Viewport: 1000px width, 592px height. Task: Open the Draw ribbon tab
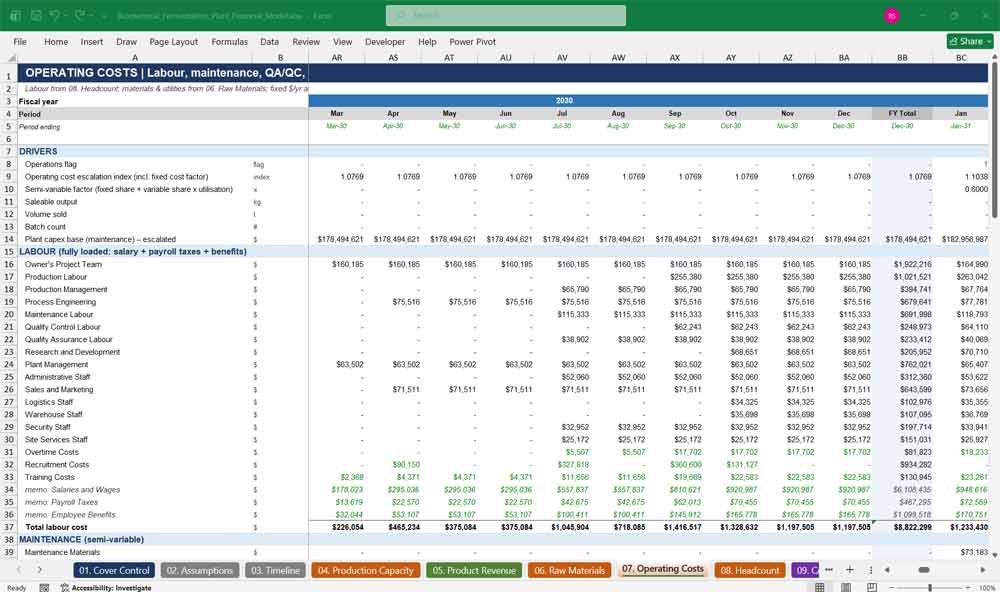[126, 41]
